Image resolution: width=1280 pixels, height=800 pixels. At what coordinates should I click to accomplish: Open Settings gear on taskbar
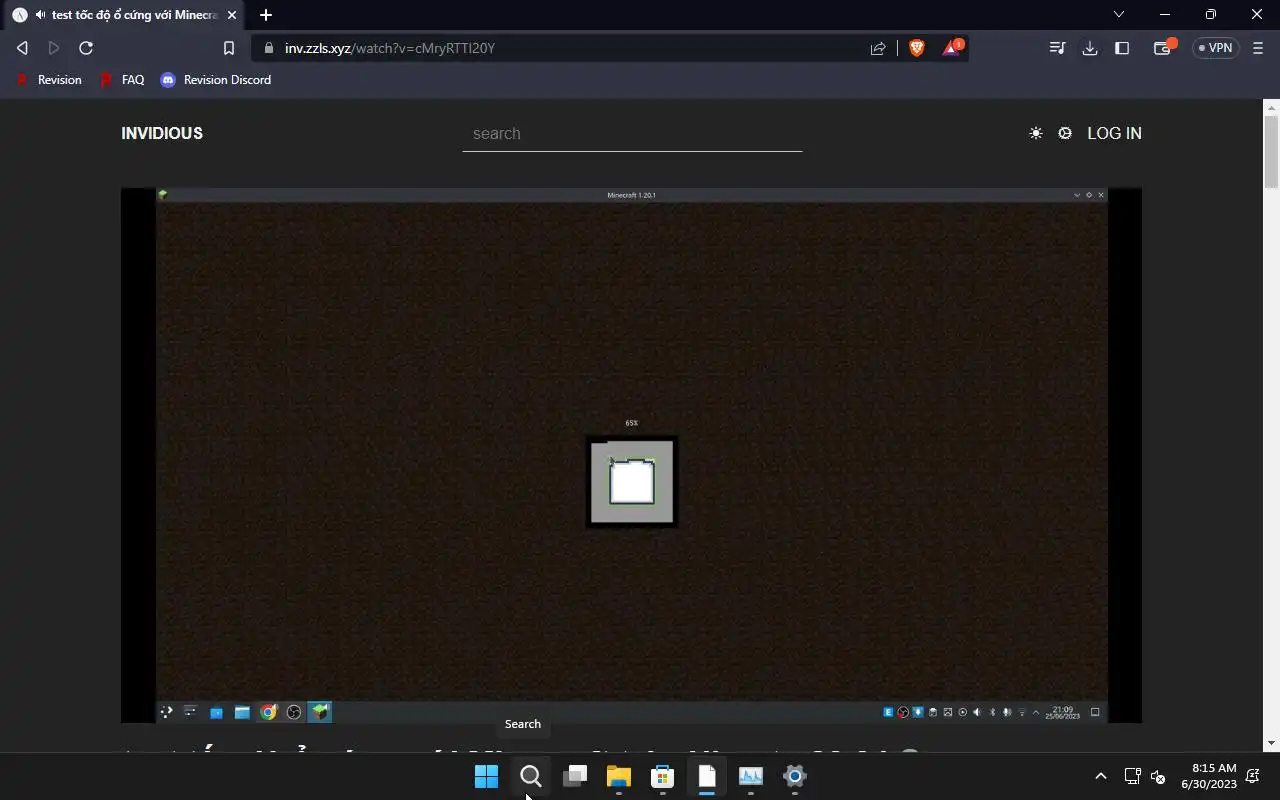point(794,776)
